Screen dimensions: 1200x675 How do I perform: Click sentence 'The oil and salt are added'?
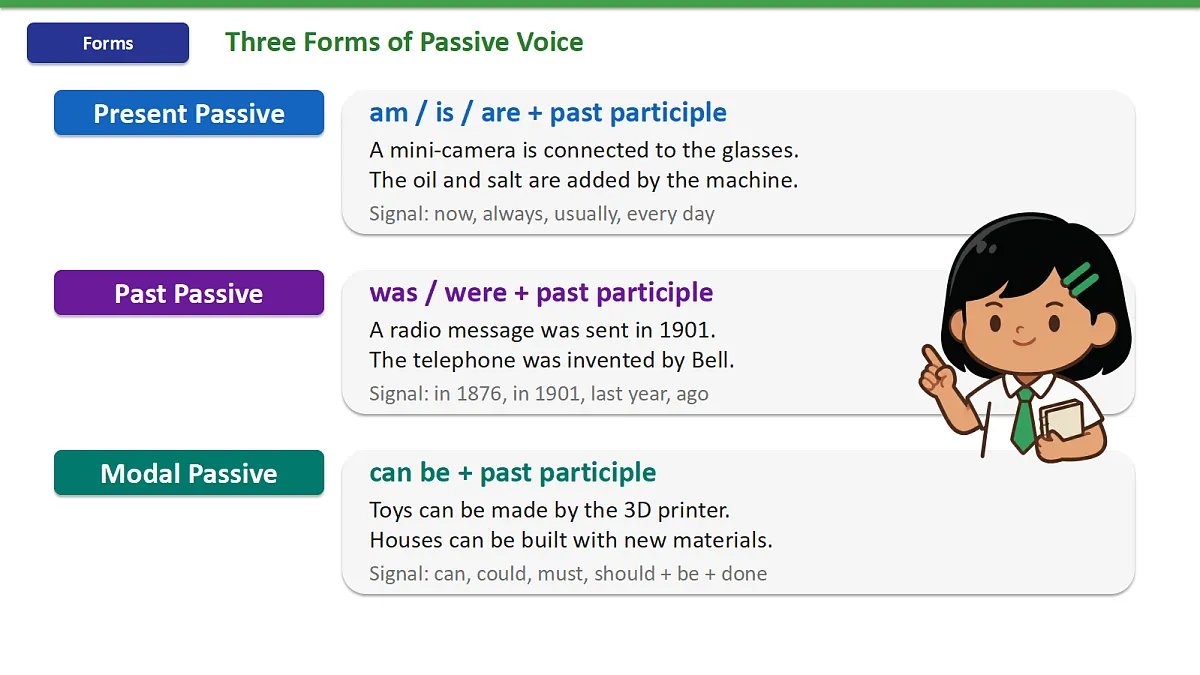pyautogui.click(x=584, y=180)
